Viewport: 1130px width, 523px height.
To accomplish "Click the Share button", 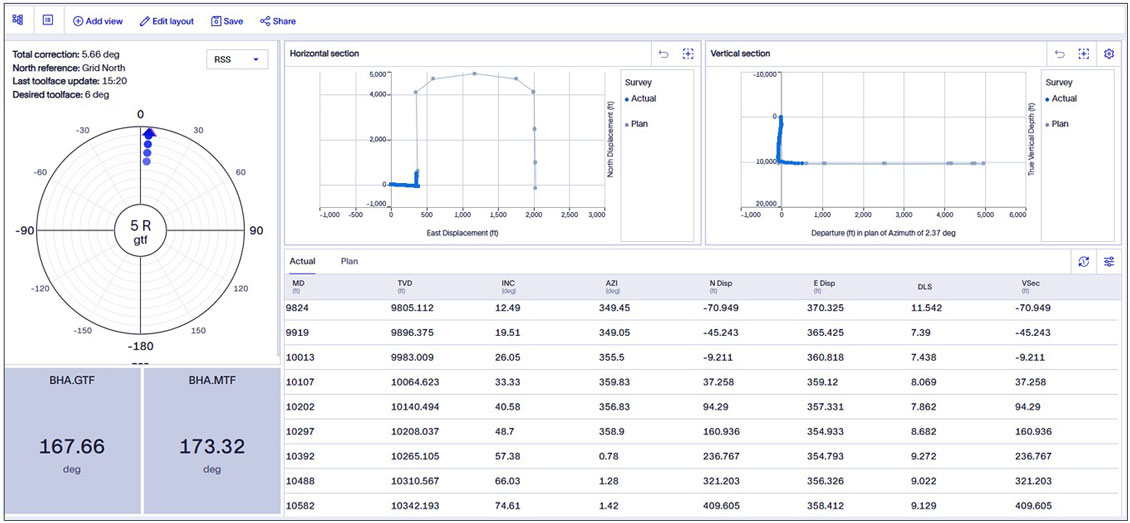I will pyautogui.click(x=278, y=21).
